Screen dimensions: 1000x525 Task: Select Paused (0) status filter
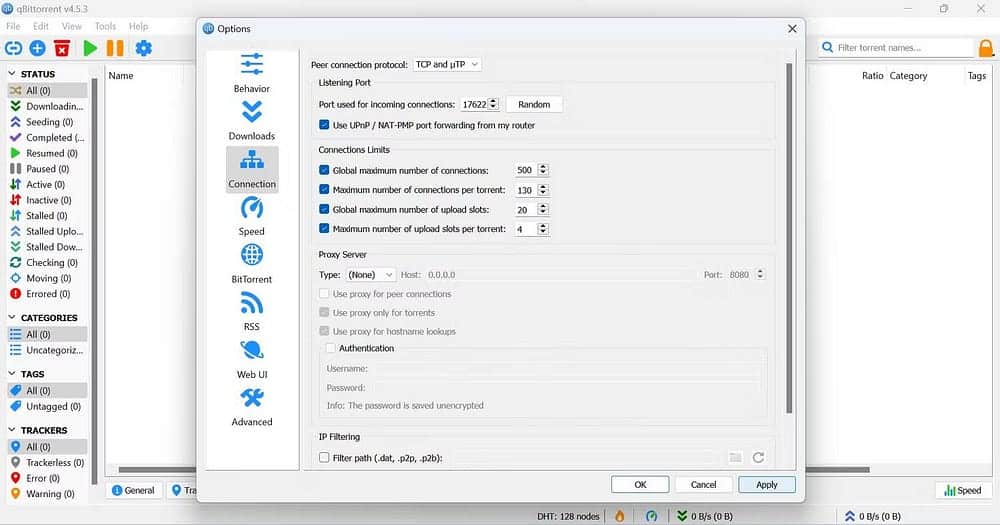click(47, 169)
